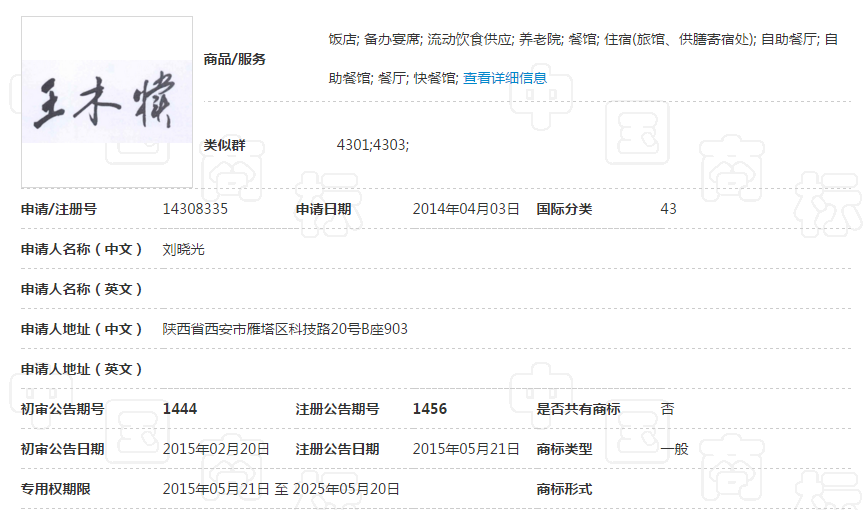The height and width of the screenshot is (510, 865).
Task: Click the similar group codes 4301;4303;
Action: tap(373, 145)
